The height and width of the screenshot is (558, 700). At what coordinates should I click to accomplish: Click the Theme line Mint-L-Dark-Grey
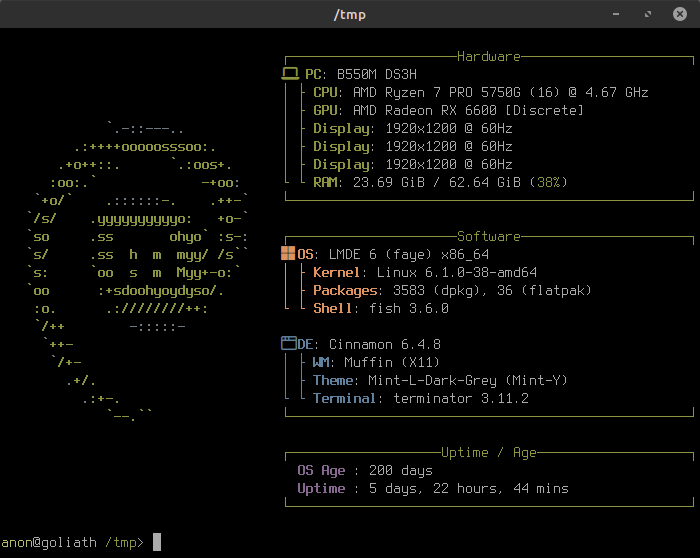[440, 380]
